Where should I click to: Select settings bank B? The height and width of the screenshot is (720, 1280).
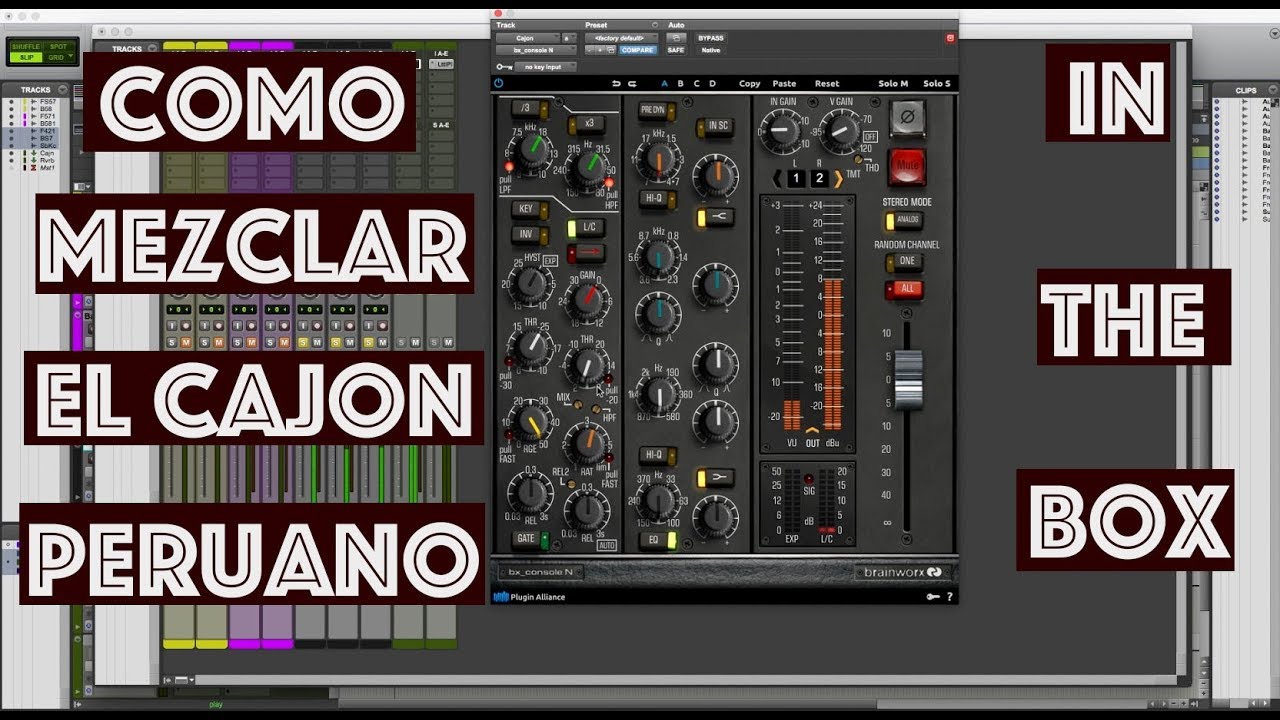coord(682,83)
